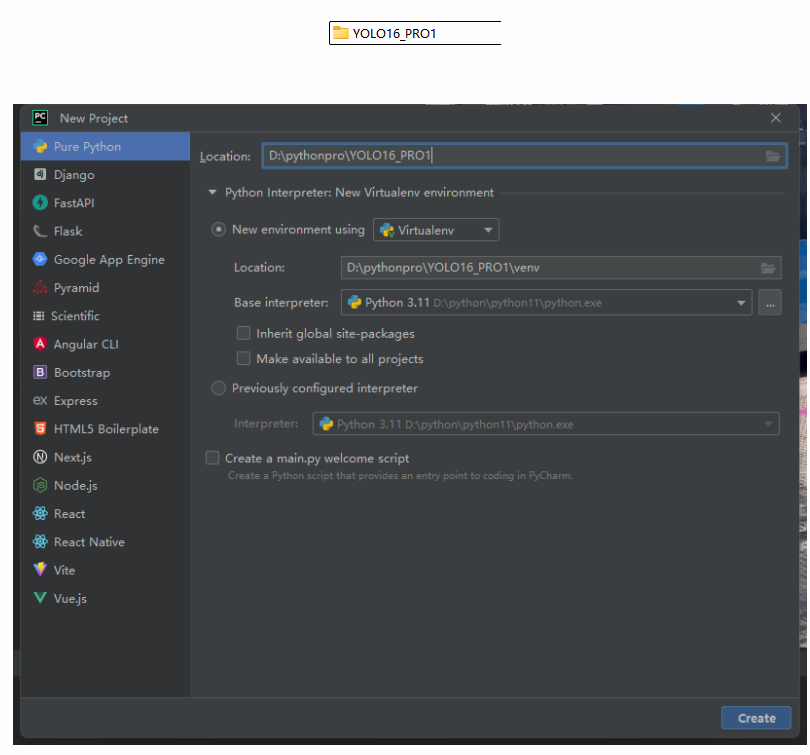
Task: Click the ellipsis button beside Base interpreter
Action: [770, 303]
